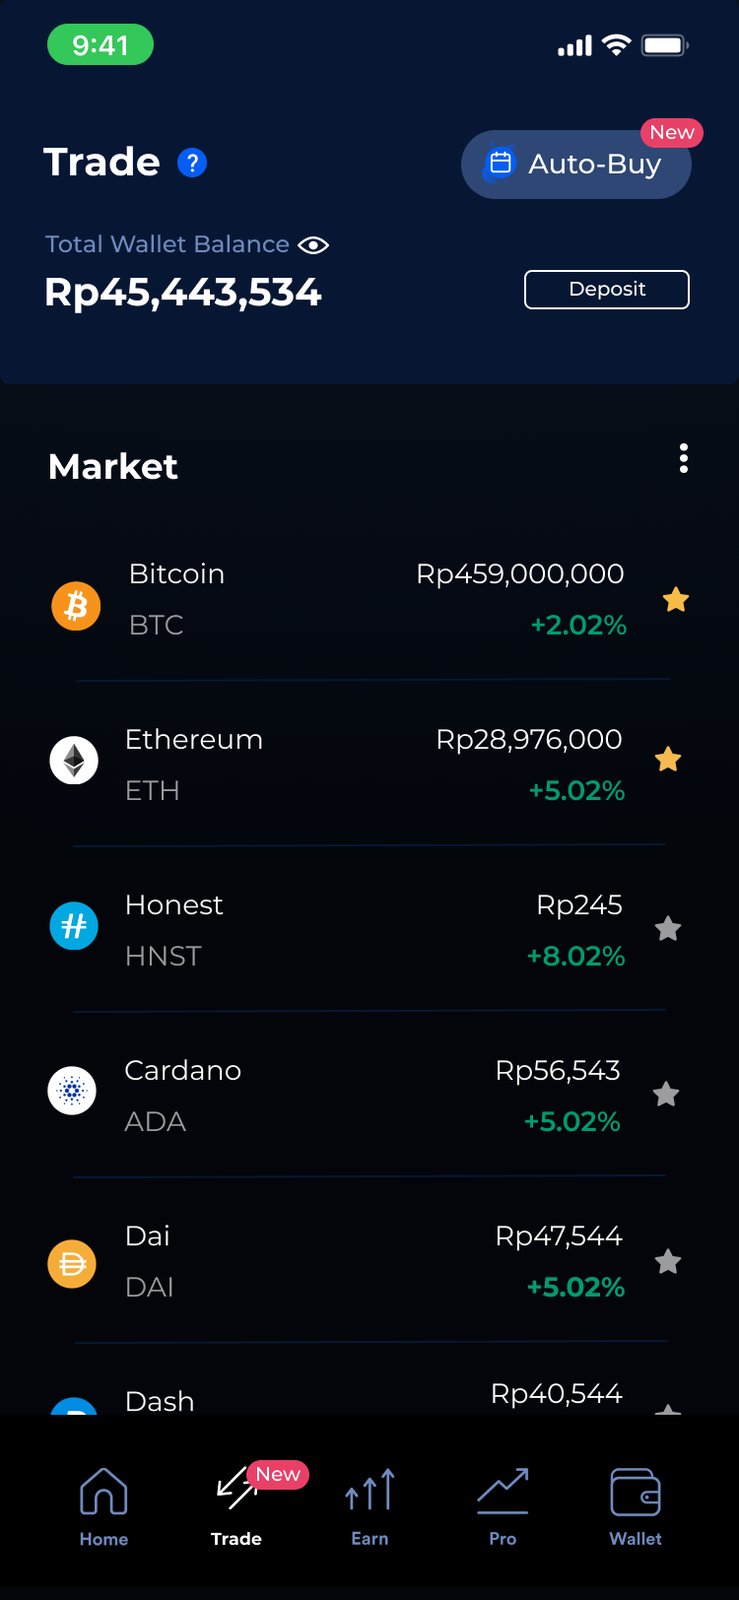Tap the Honest hashtag coin icon

pyautogui.click(x=74, y=926)
